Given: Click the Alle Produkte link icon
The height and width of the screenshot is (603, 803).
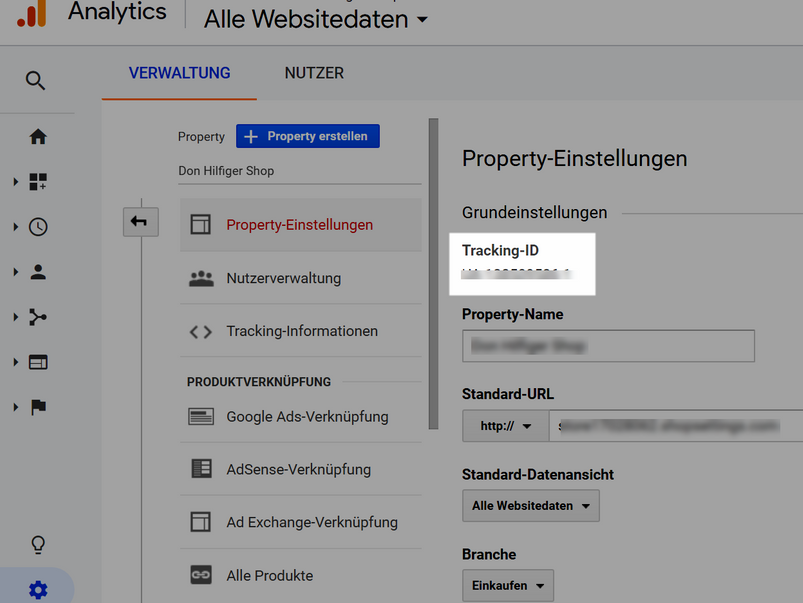Looking at the screenshot, I should point(201,575).
